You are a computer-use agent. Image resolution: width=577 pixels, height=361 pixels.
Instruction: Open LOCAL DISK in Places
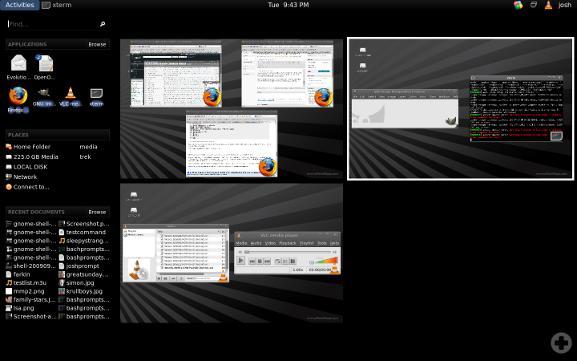coord(26,167)
